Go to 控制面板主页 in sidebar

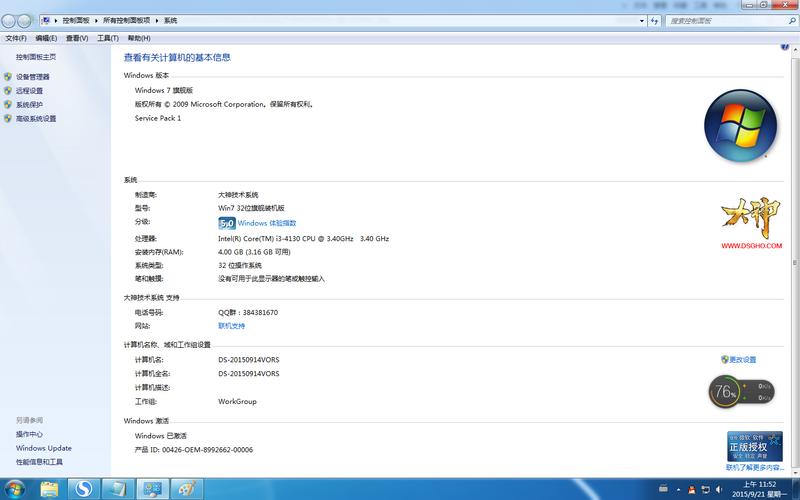pyautogui.click(x=36, y=57)
